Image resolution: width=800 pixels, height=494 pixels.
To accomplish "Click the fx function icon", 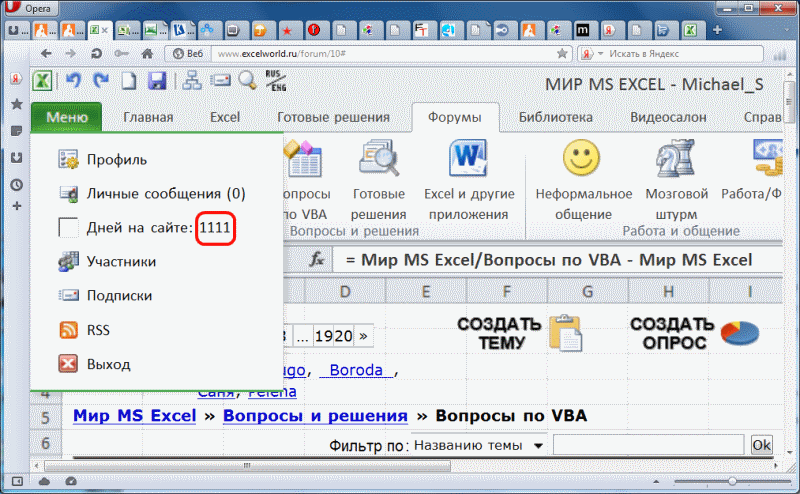I will click(x=316, y=260).
